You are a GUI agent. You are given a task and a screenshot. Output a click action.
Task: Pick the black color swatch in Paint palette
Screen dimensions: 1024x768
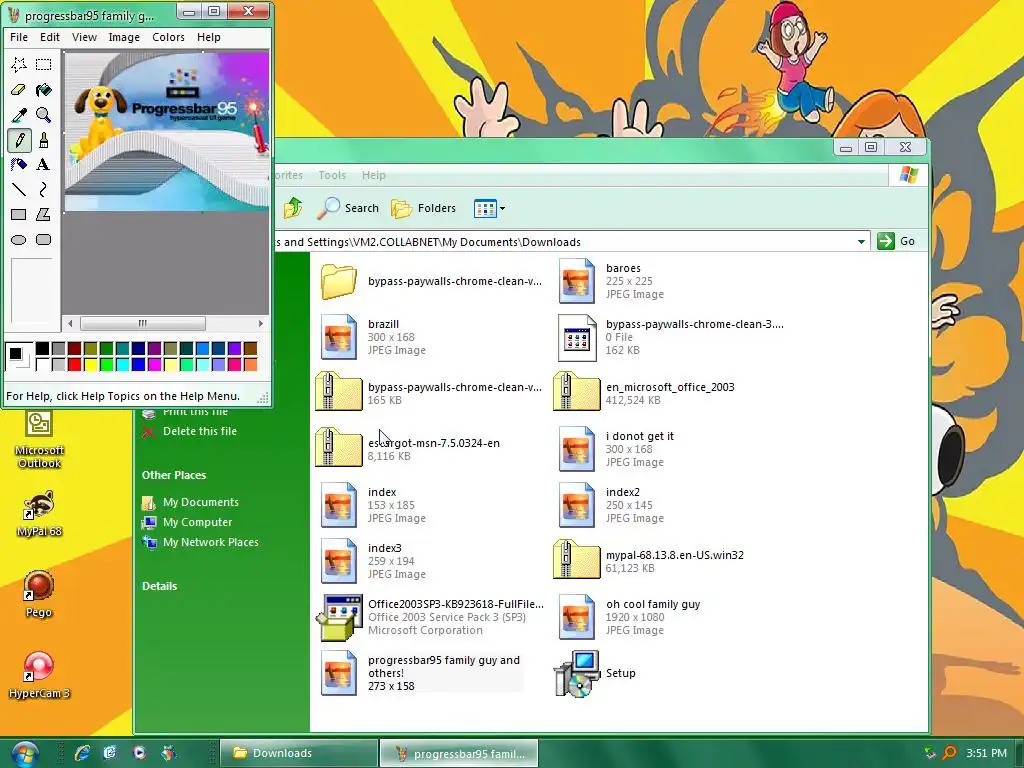click(42, 348)
